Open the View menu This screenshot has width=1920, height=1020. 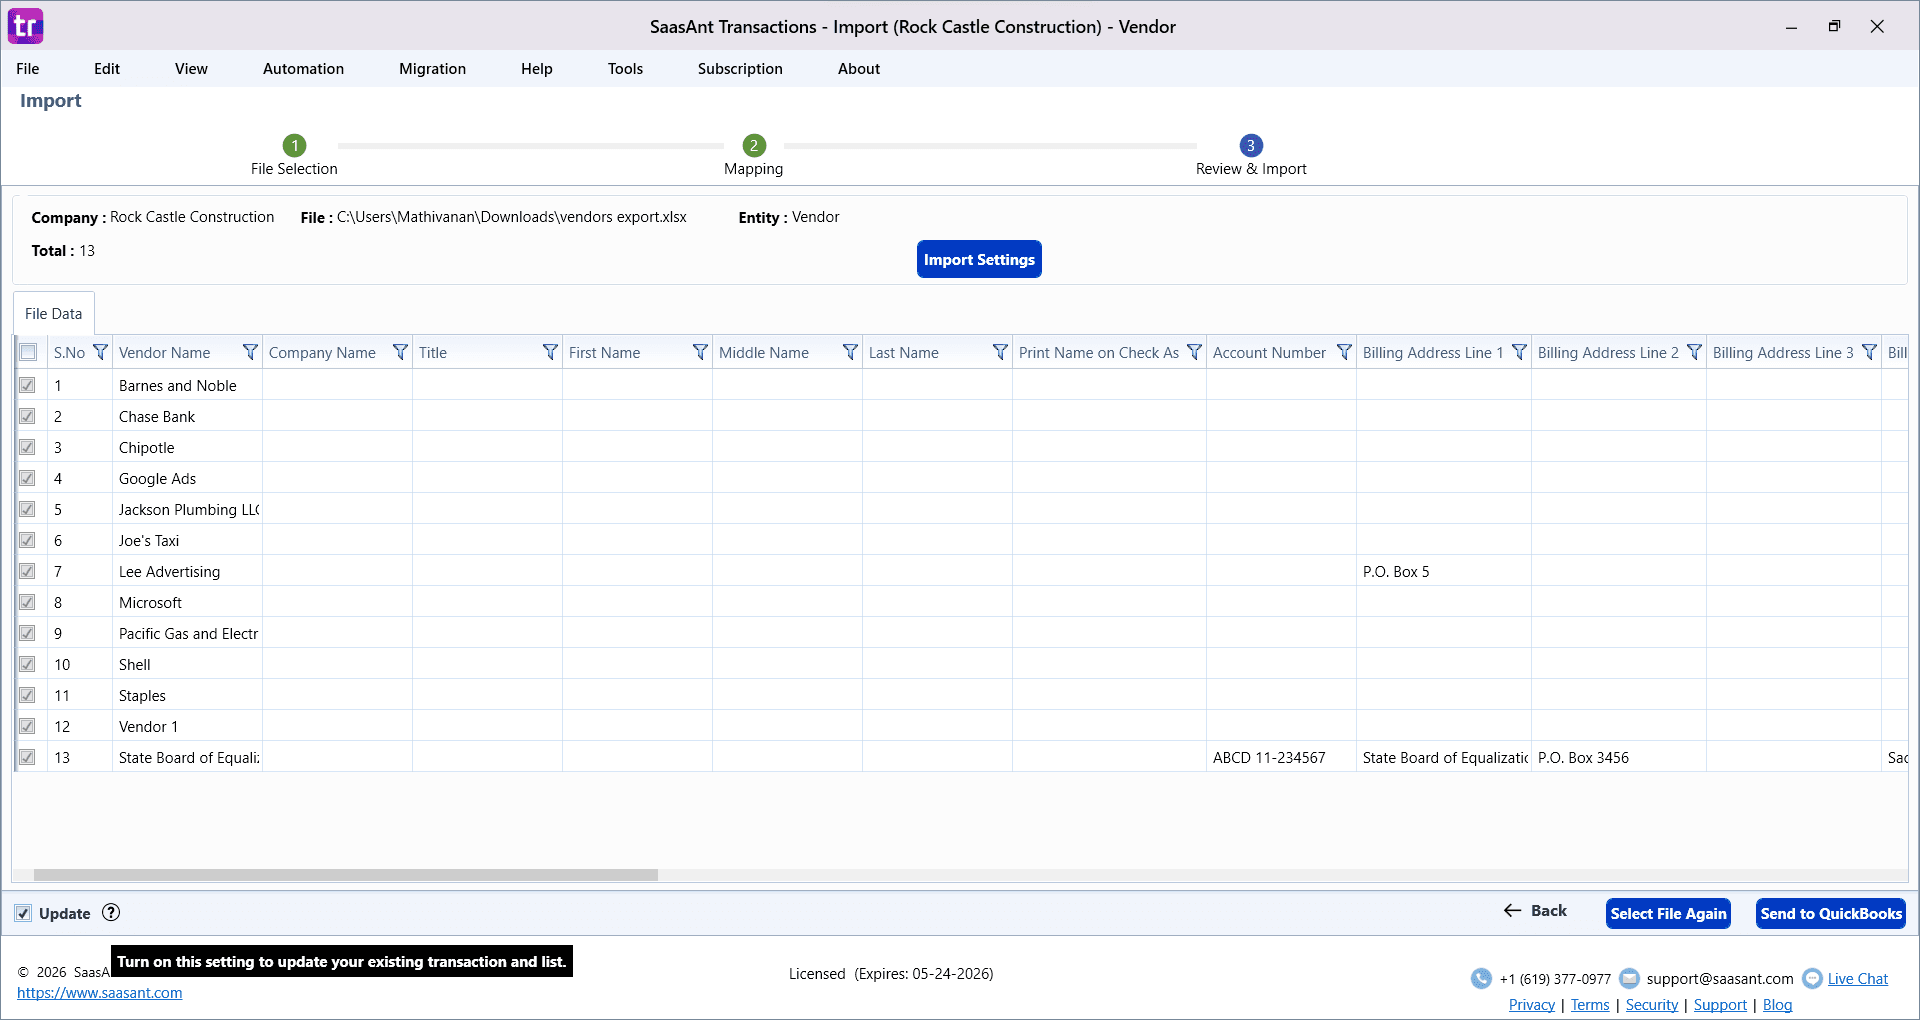click(x=191, y=68)
